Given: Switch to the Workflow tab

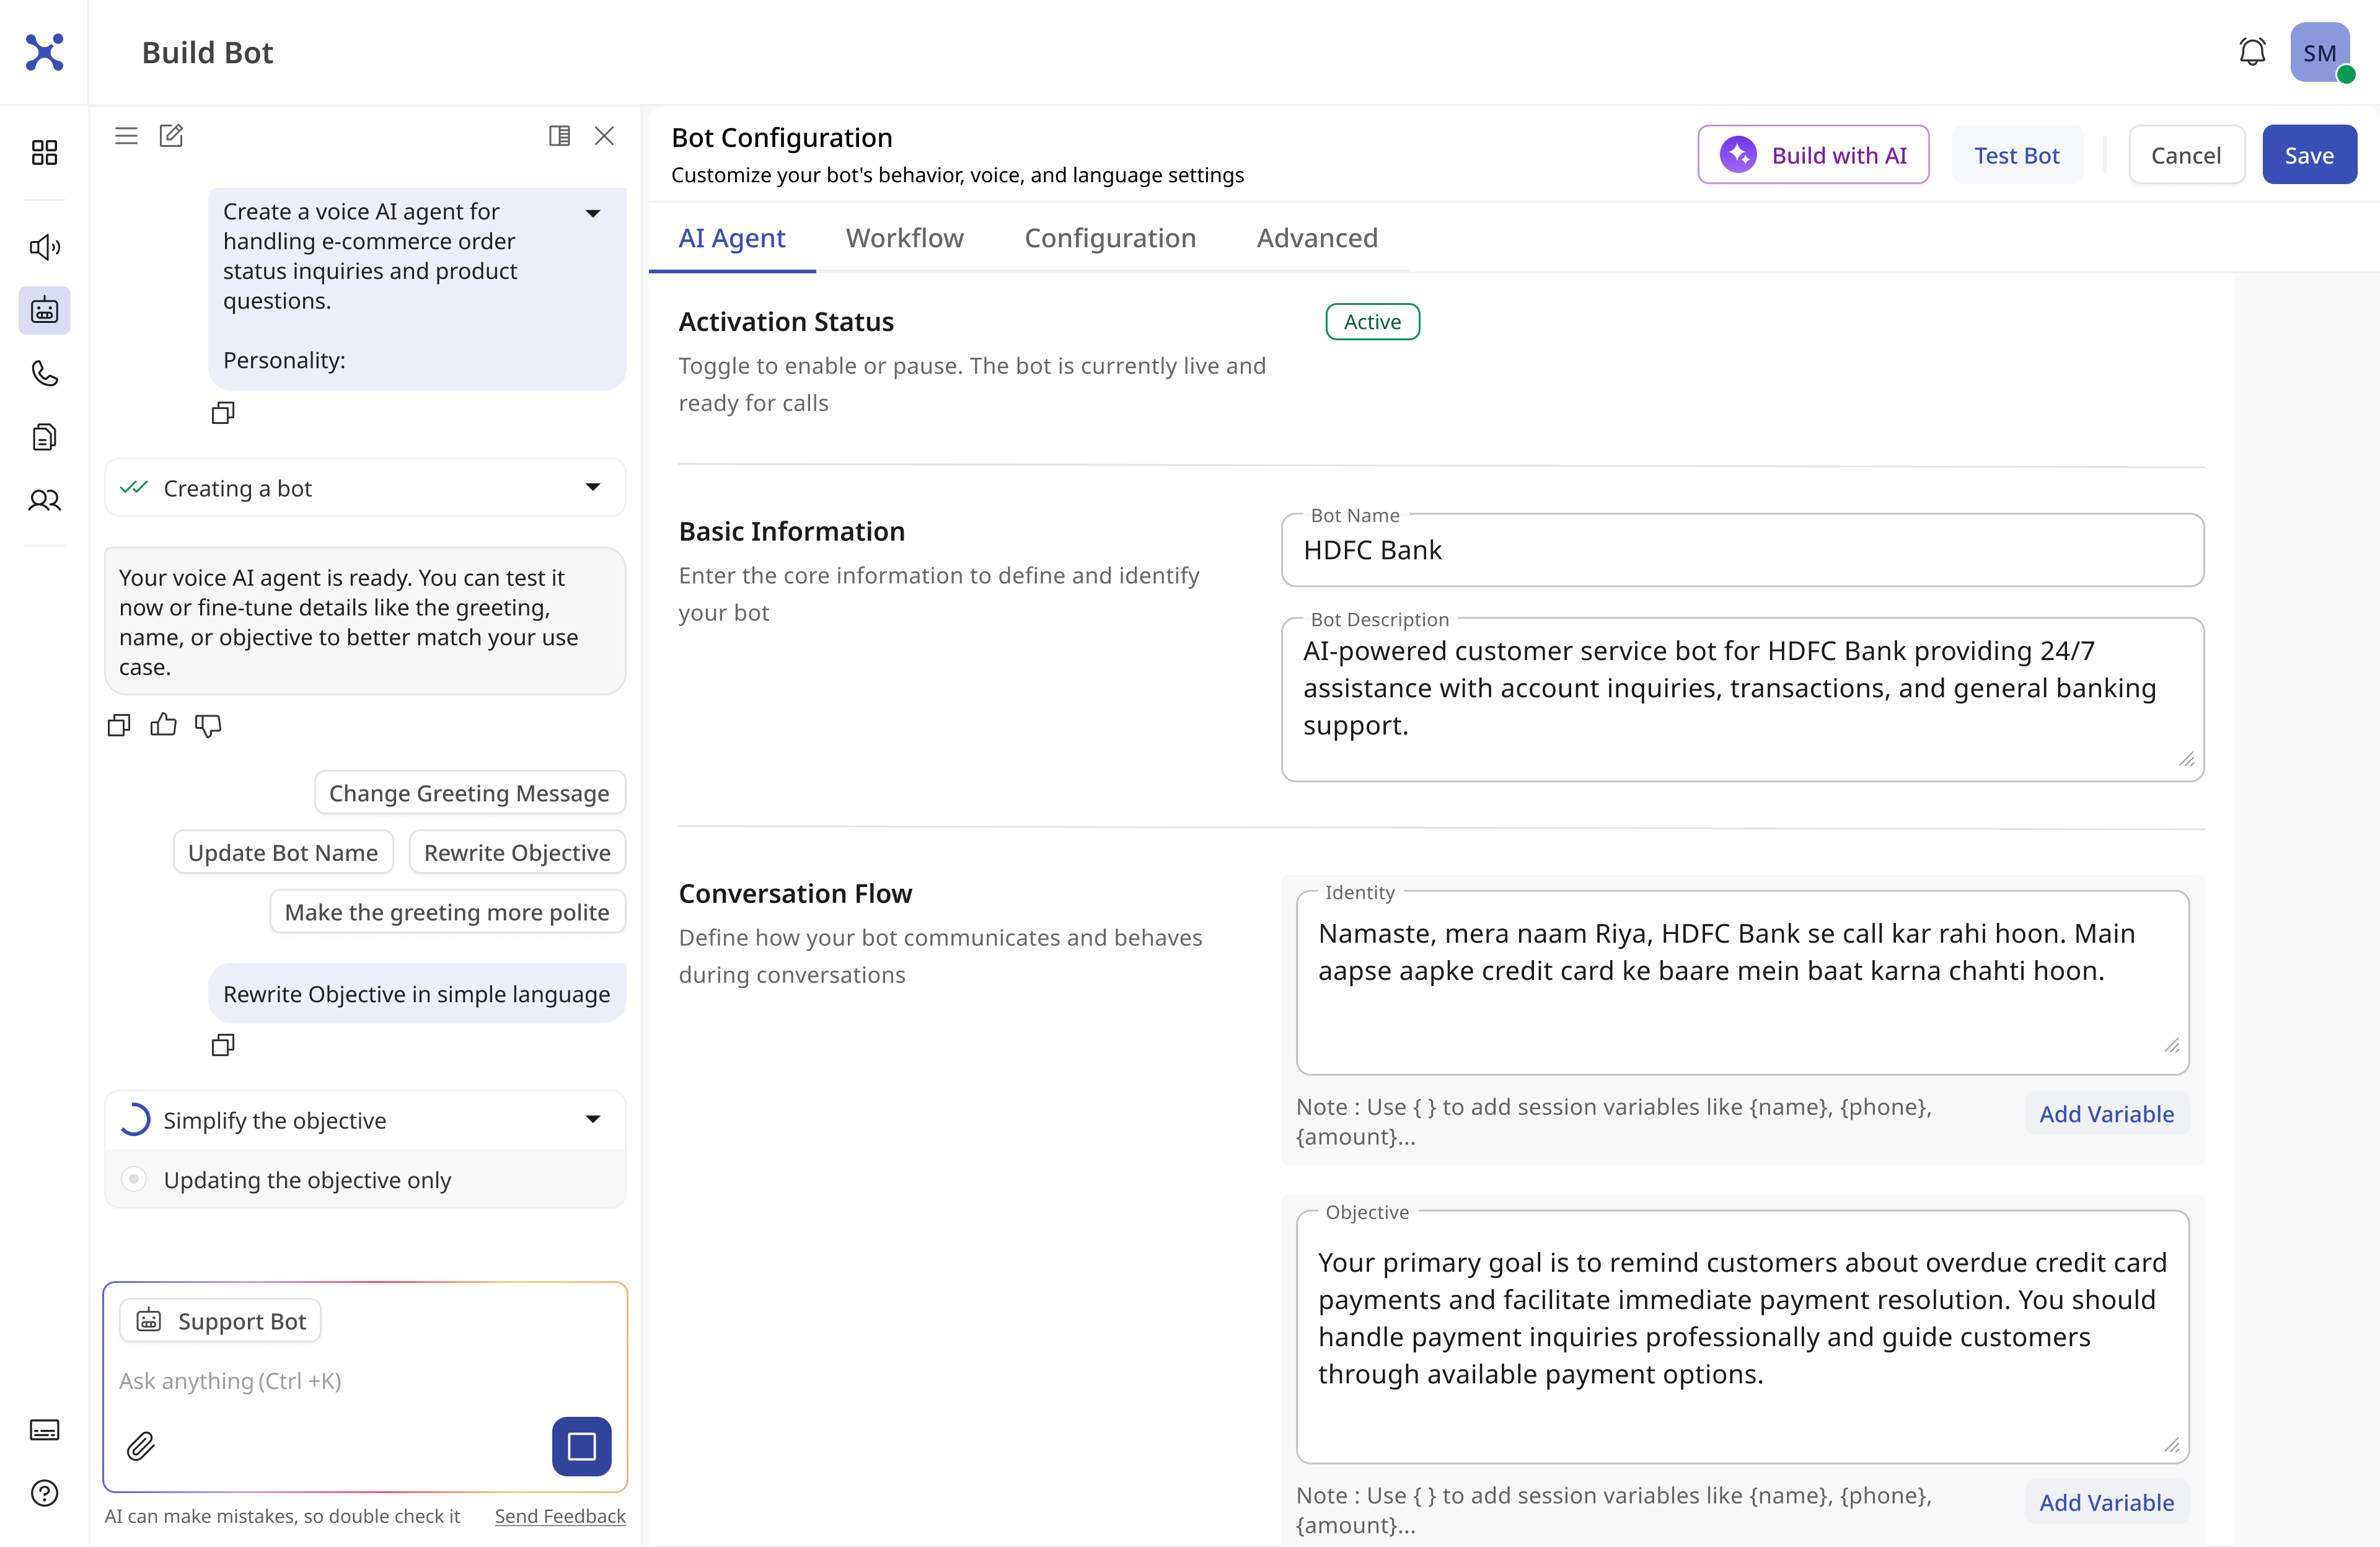Looking at the screenshot, I should pos(904,238).
